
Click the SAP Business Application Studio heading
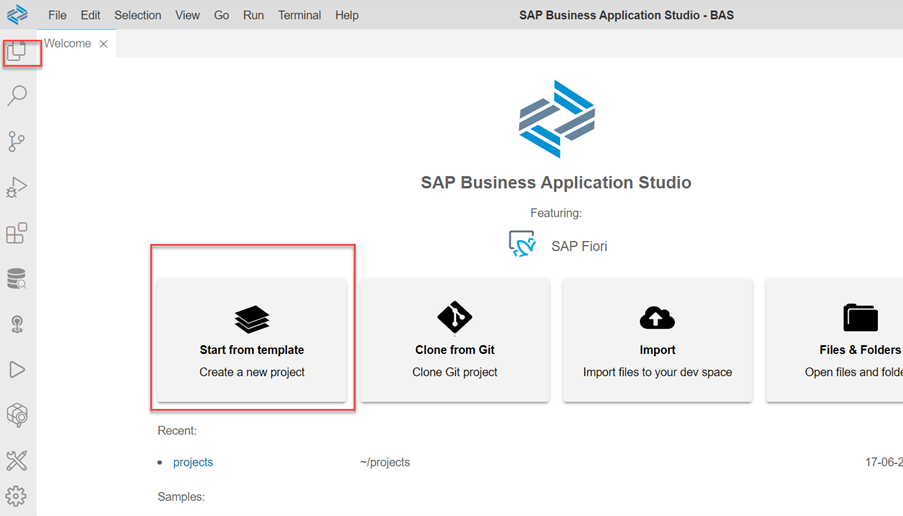[x=556, y=183]
